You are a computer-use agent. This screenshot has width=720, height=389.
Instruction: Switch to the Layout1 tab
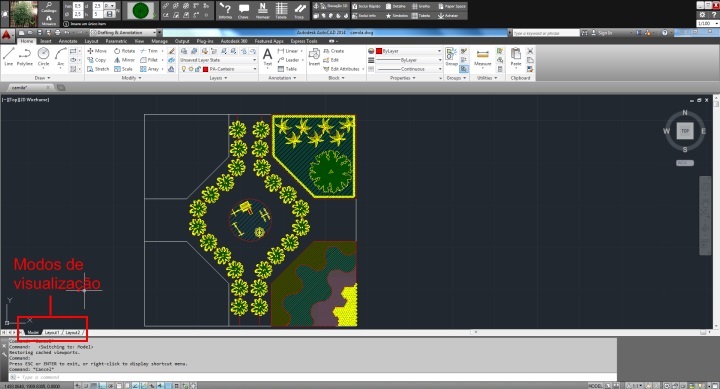52,333
